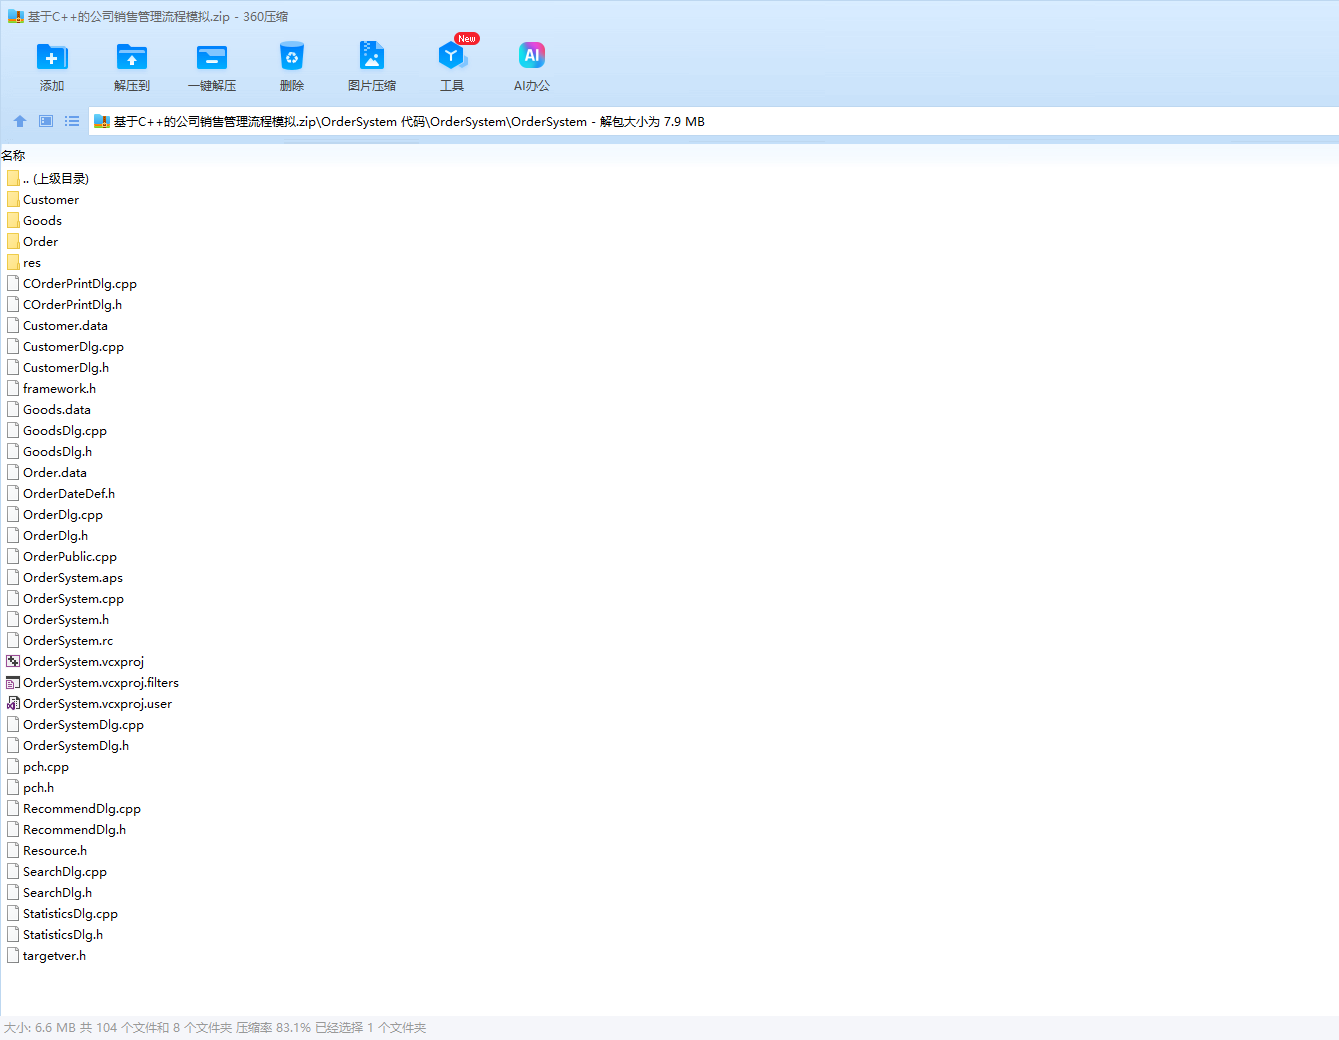Open the AI办公 icon

[x=532, y=56]
